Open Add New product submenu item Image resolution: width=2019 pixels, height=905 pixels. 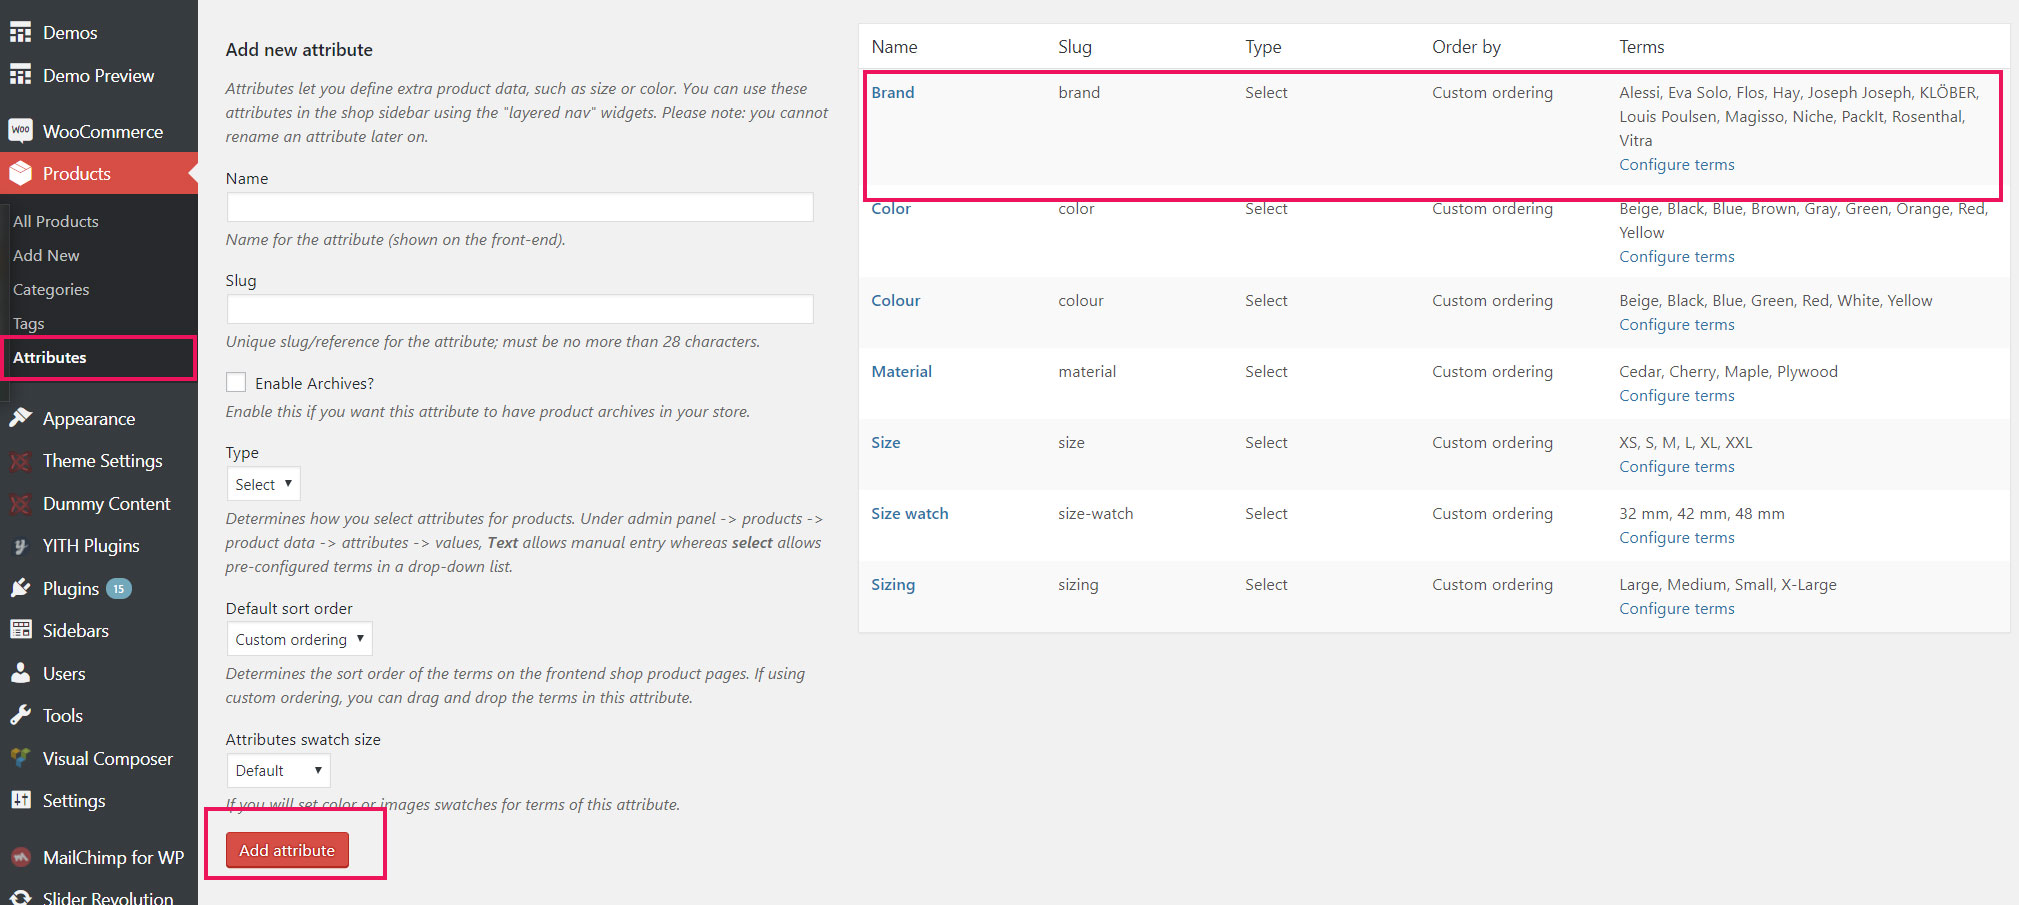click(46, 255)
